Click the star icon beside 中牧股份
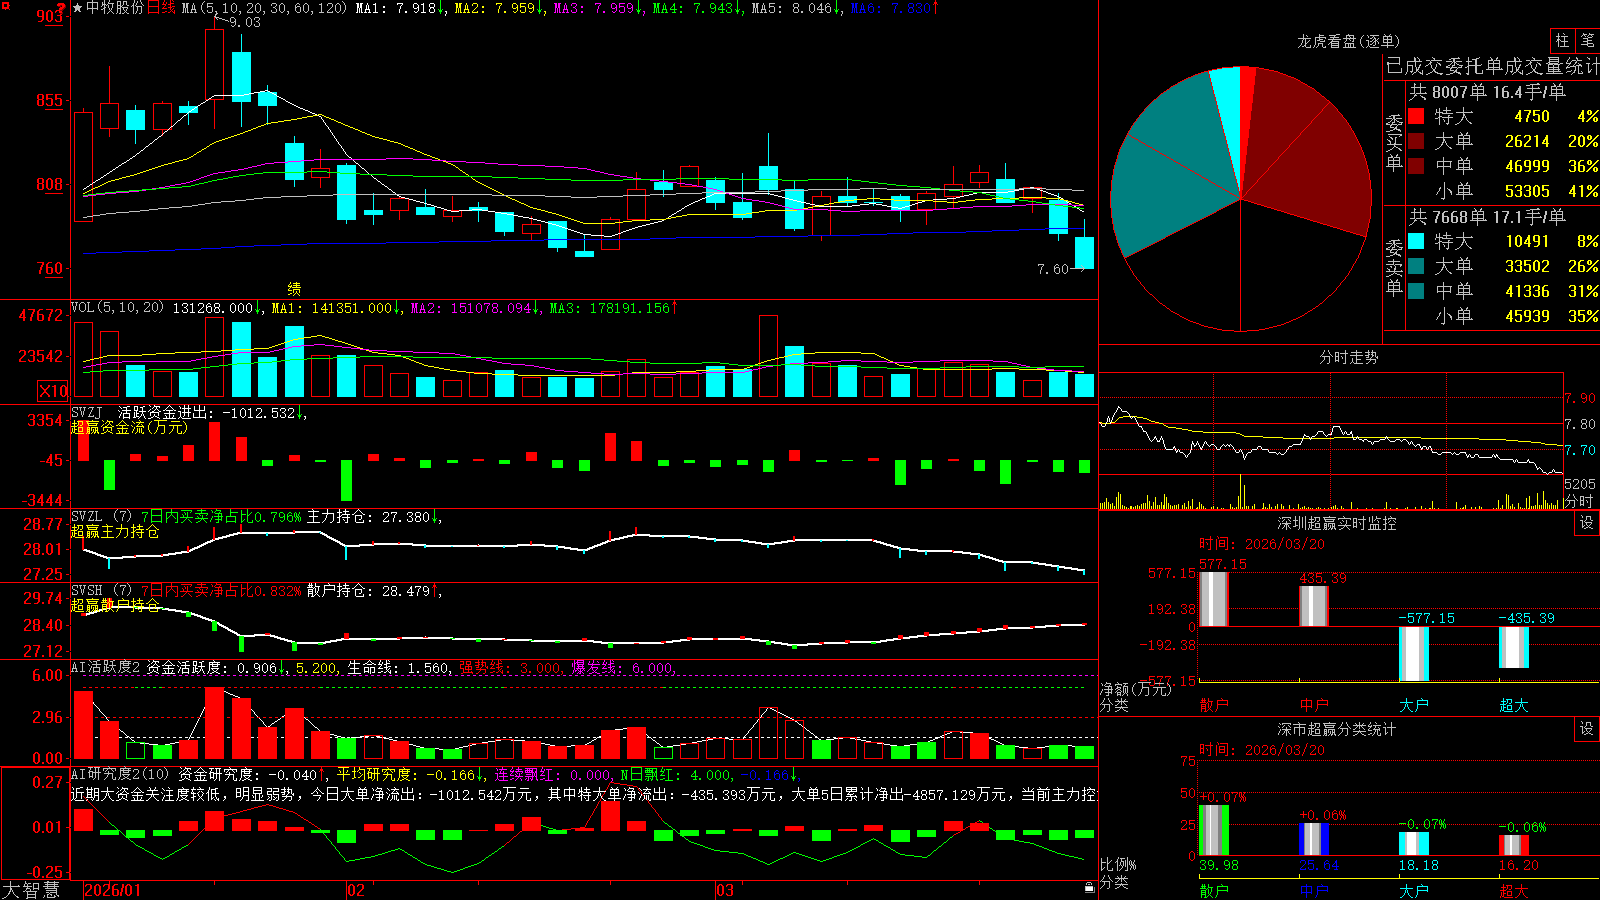 coord(78,8)
